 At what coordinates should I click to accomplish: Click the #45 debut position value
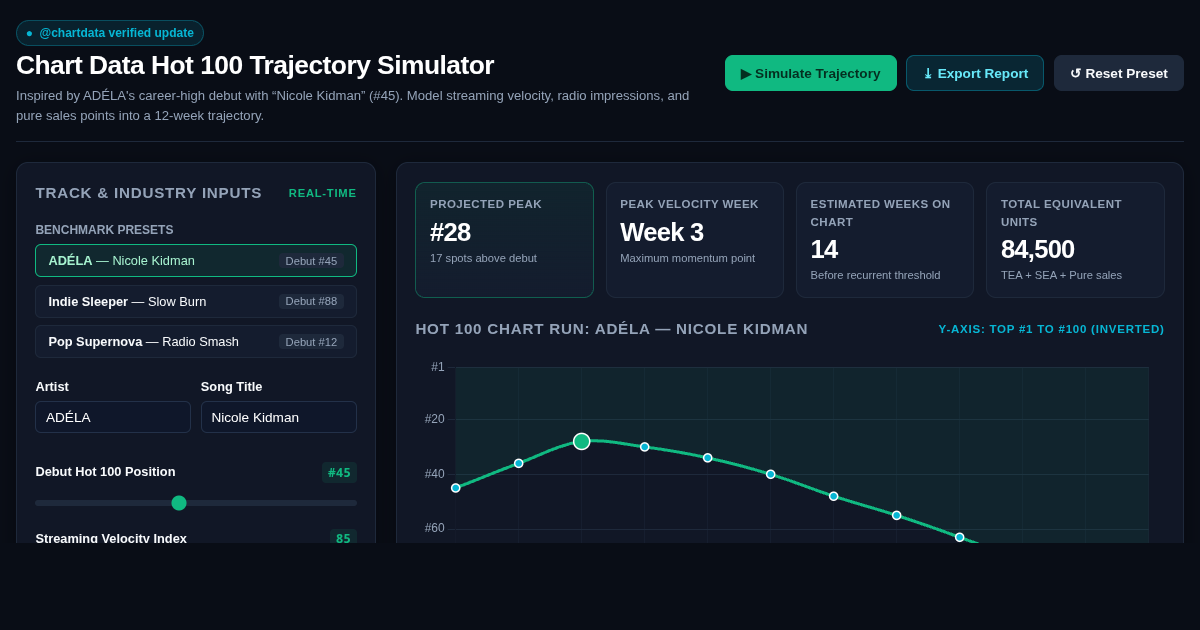pos(339,473)
